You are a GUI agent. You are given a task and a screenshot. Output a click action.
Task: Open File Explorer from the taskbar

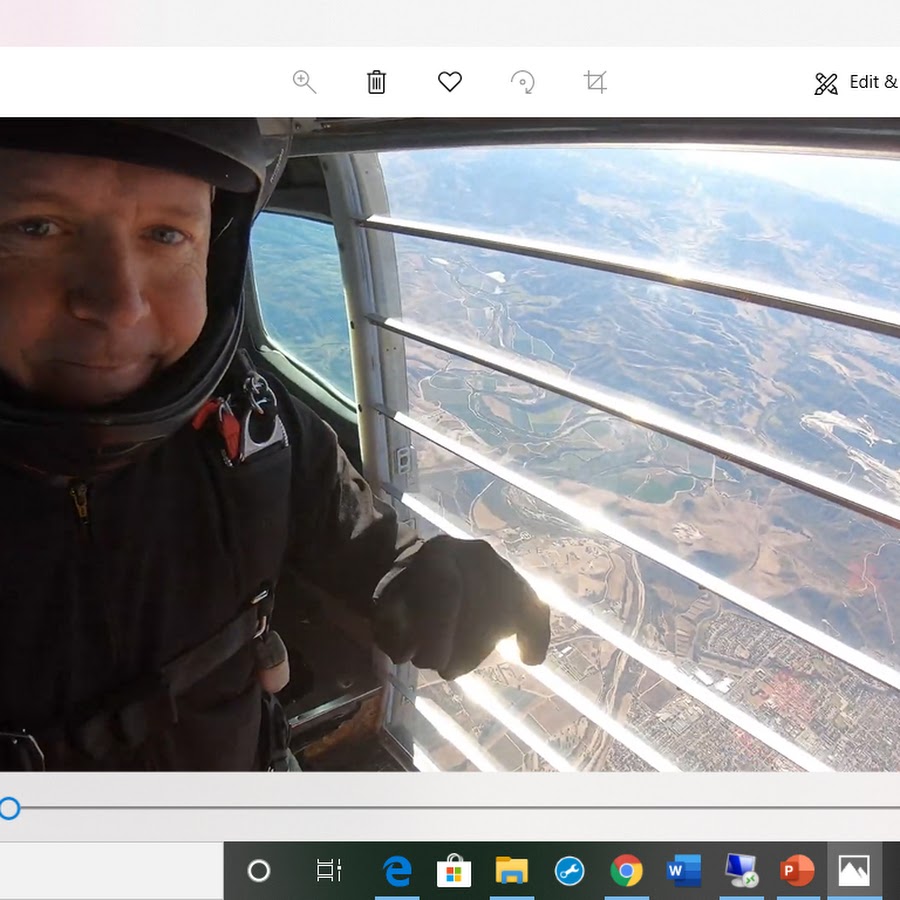[x=511, y=871]
